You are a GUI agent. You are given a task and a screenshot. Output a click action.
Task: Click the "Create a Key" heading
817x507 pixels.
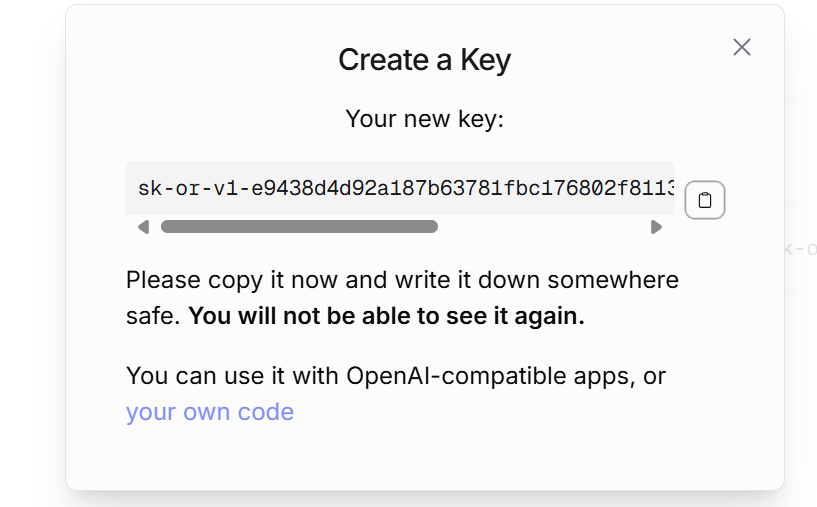425,59
